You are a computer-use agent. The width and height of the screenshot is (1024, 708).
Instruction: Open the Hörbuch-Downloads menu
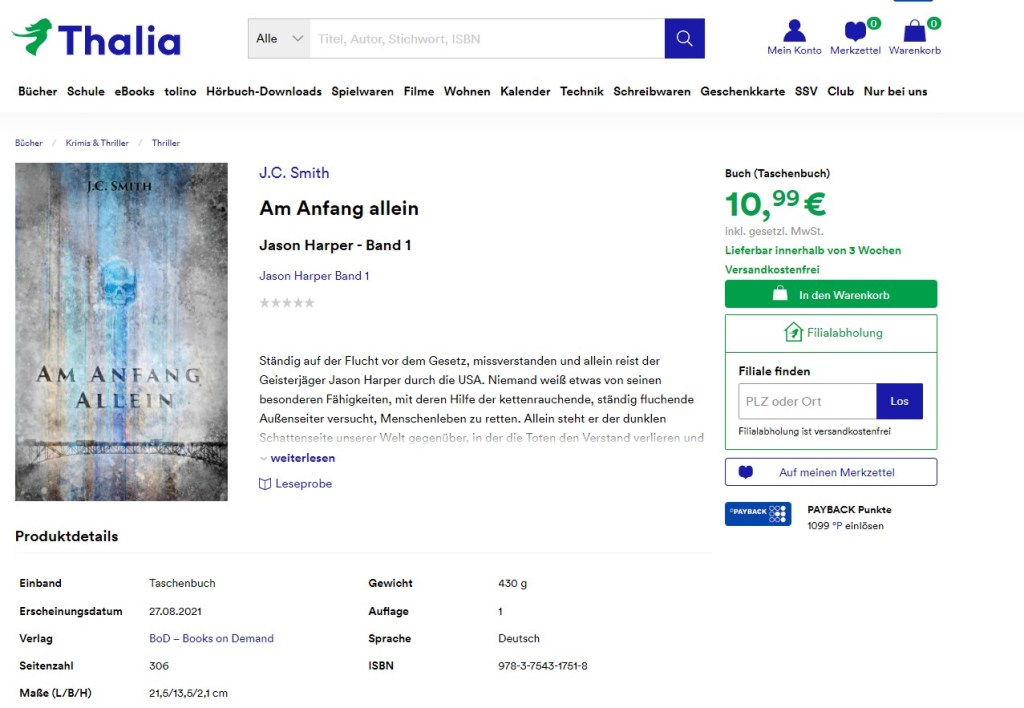264,91
